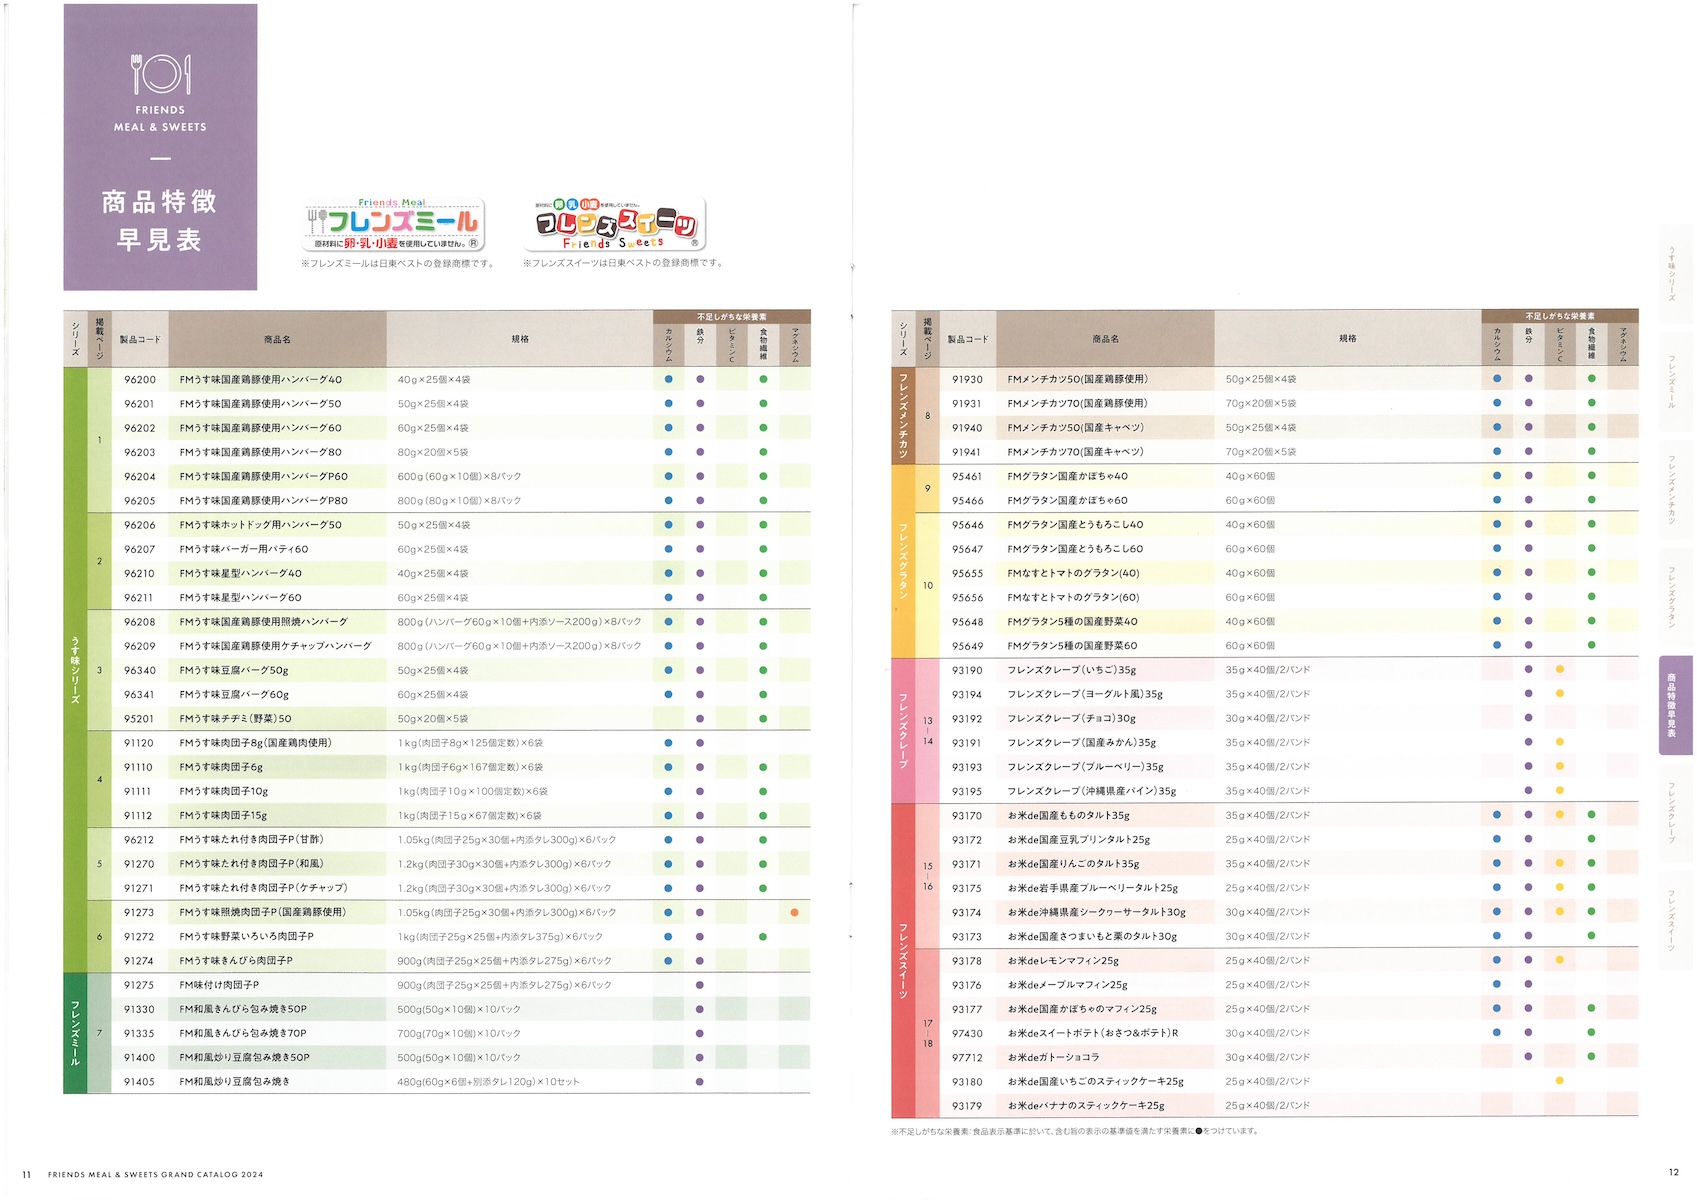Click the Friends Meal フレンズミール logo

393,225
